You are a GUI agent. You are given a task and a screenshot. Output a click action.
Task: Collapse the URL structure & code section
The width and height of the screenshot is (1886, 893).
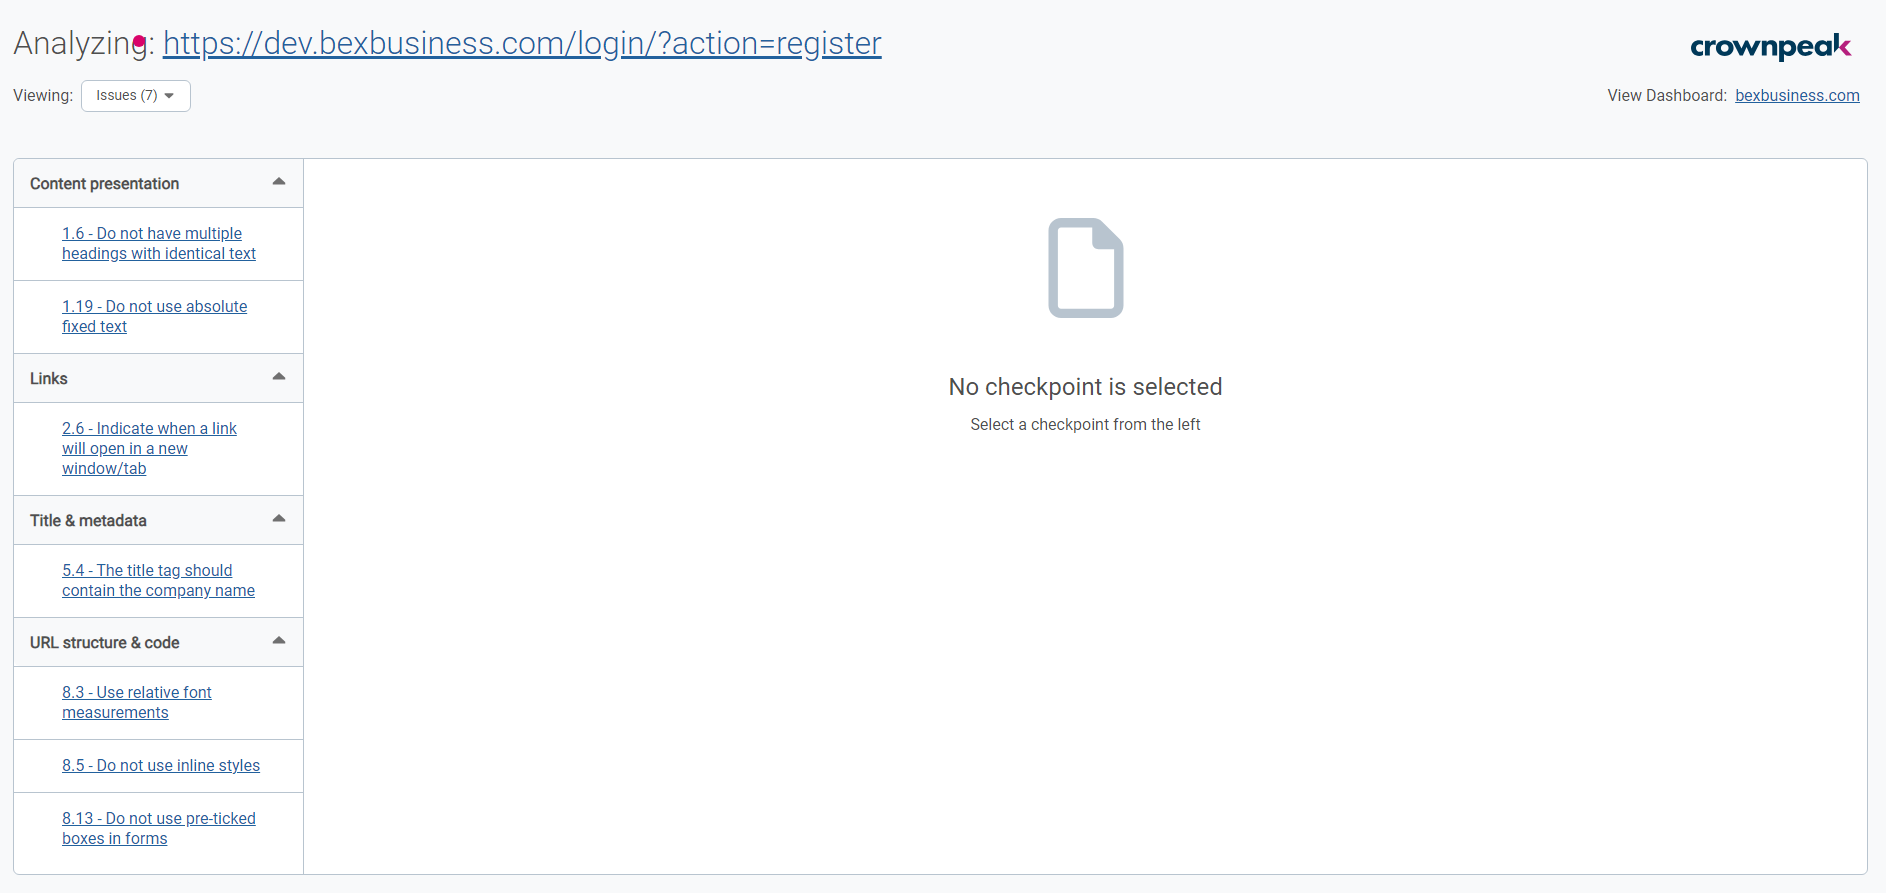coord(279,641)
